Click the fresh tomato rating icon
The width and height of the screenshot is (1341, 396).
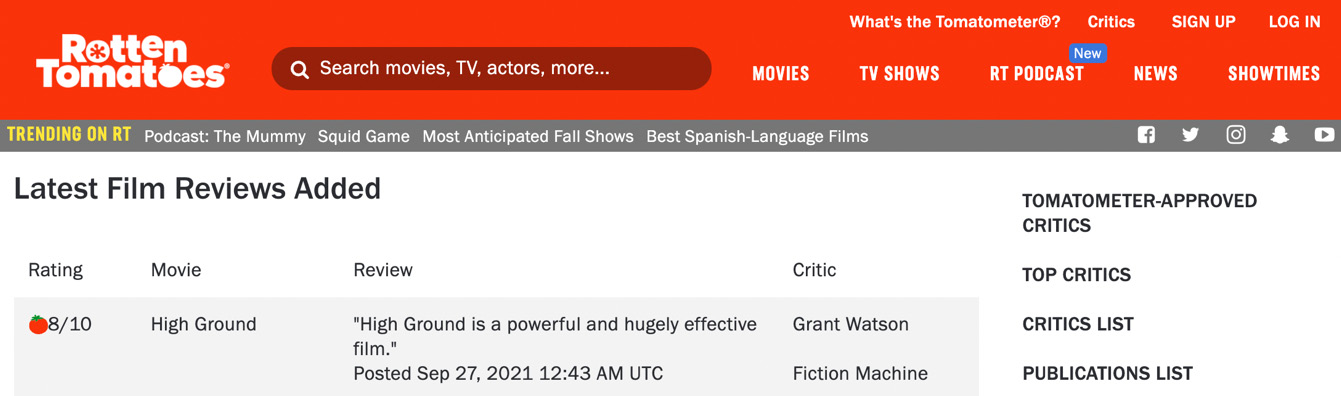pos(38,324)
